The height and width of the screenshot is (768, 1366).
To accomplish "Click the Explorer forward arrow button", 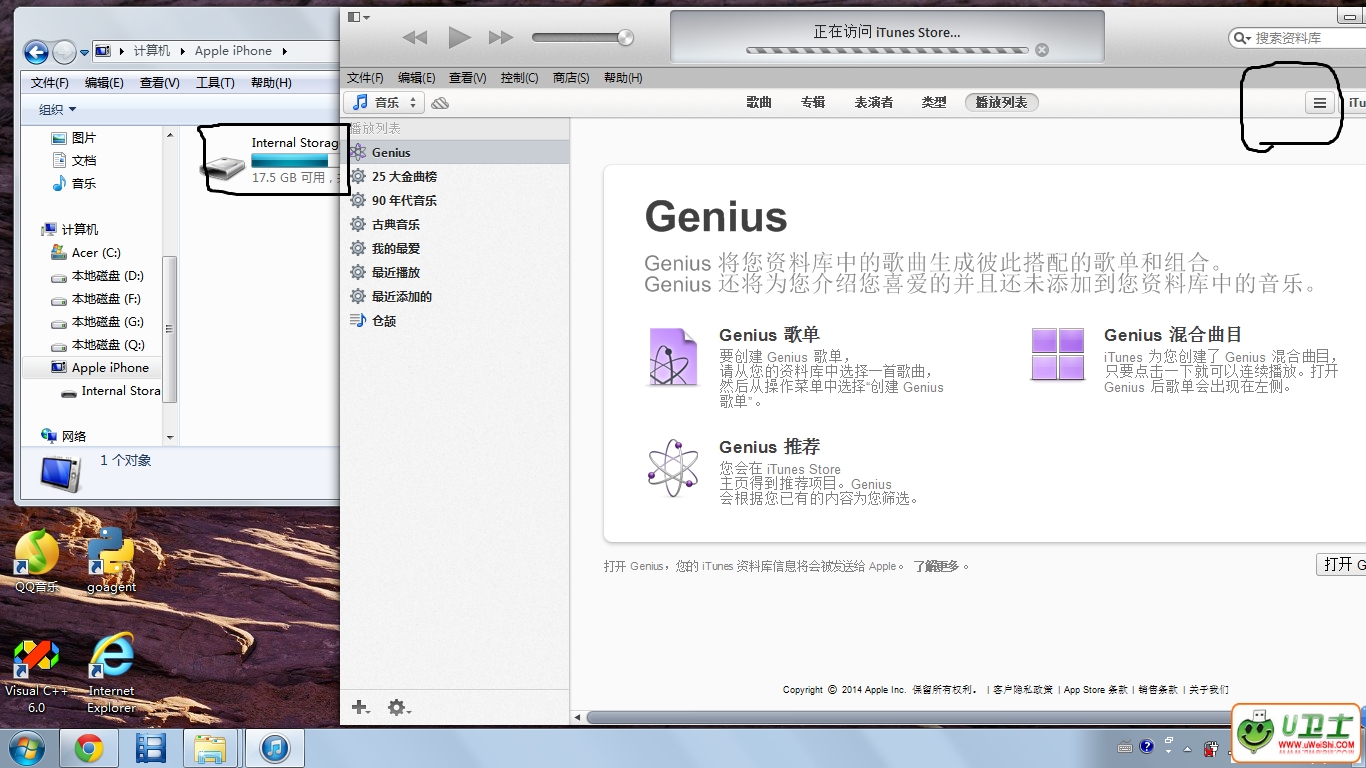I will pos(64,52).
